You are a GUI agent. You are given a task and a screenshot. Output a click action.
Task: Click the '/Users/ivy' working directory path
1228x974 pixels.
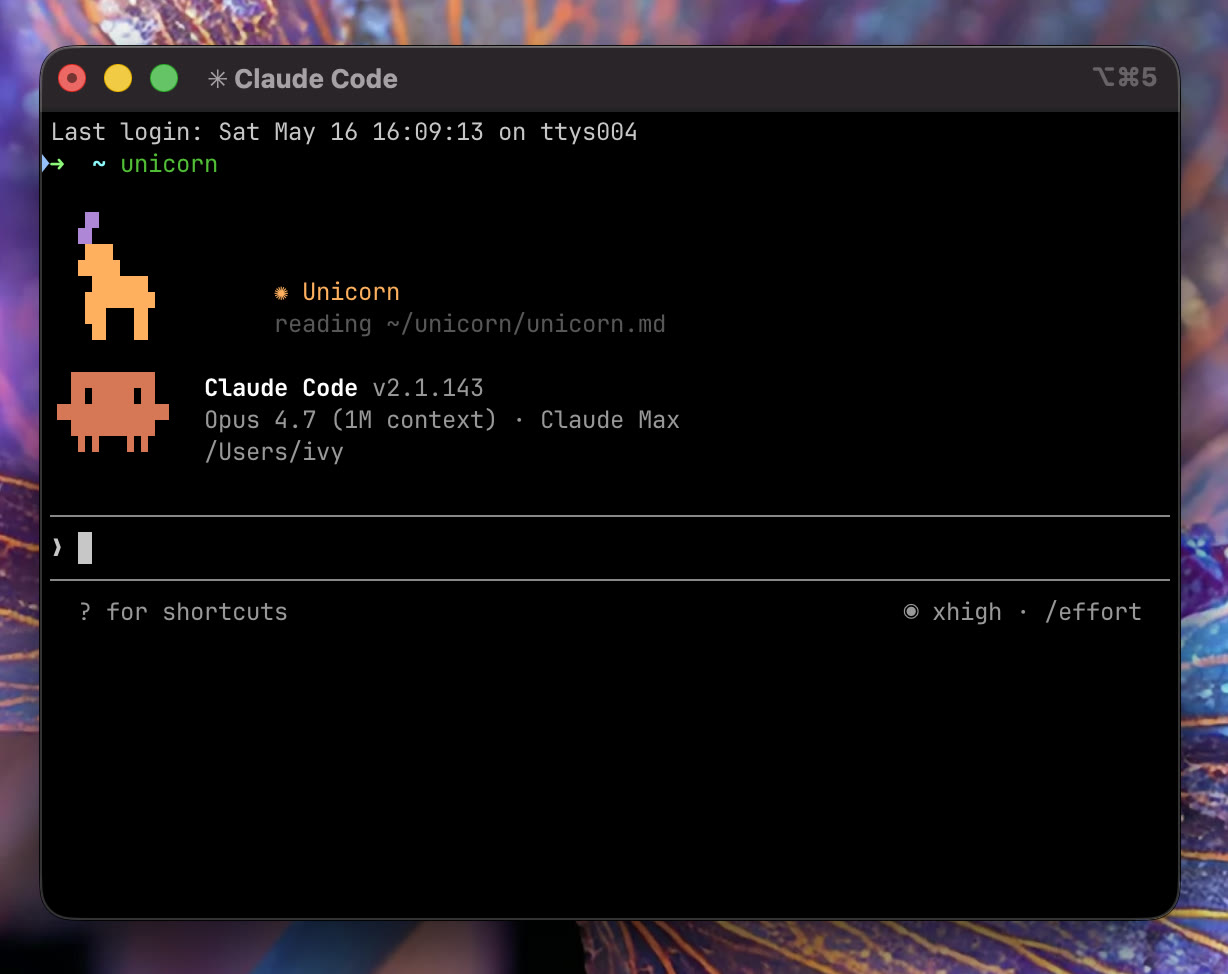point(274,452)
